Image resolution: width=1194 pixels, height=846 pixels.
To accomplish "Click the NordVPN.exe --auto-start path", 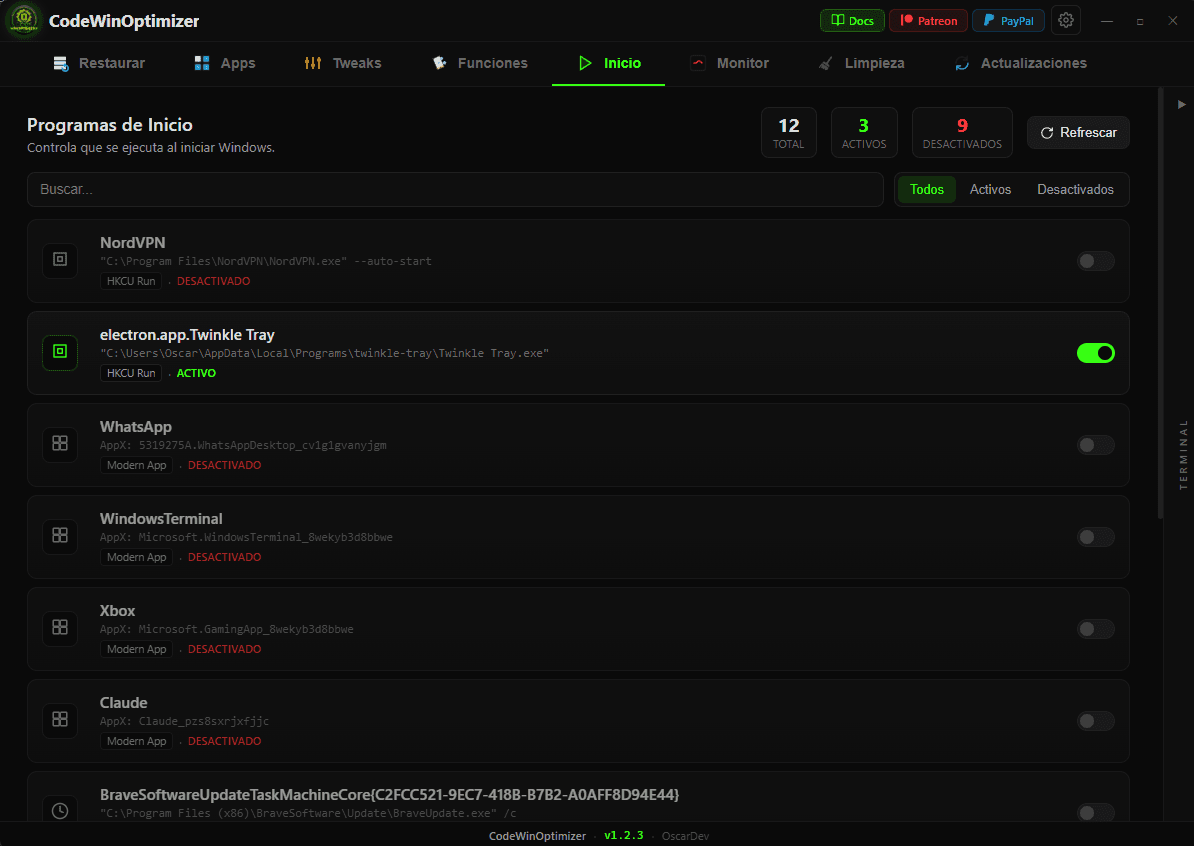I will (x=266, y=261).
